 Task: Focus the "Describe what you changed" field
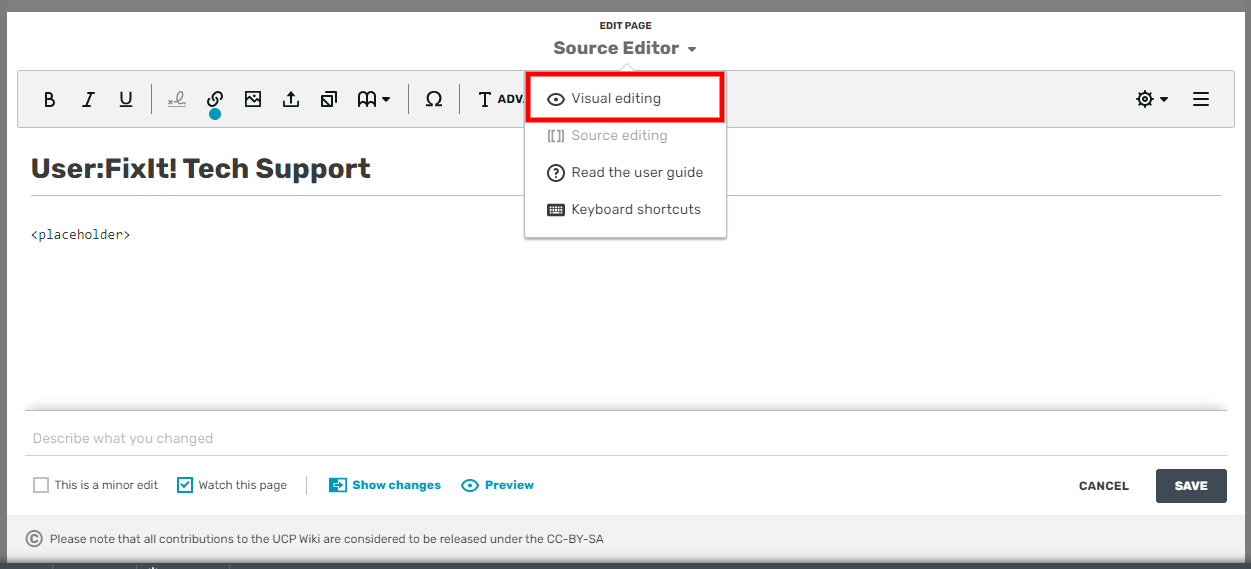tap(625, 438)
